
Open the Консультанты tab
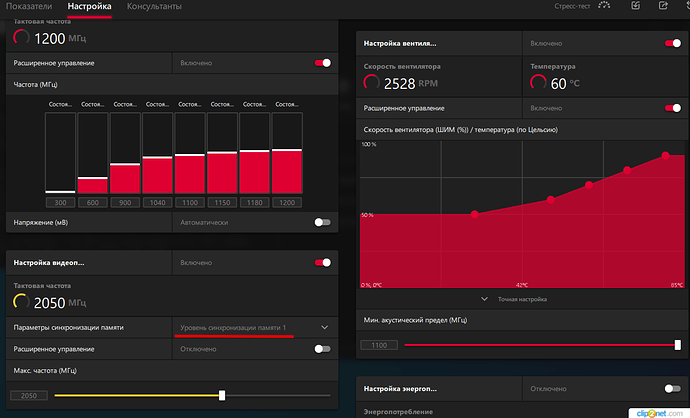pyautogui.click(x=154, y=6)
